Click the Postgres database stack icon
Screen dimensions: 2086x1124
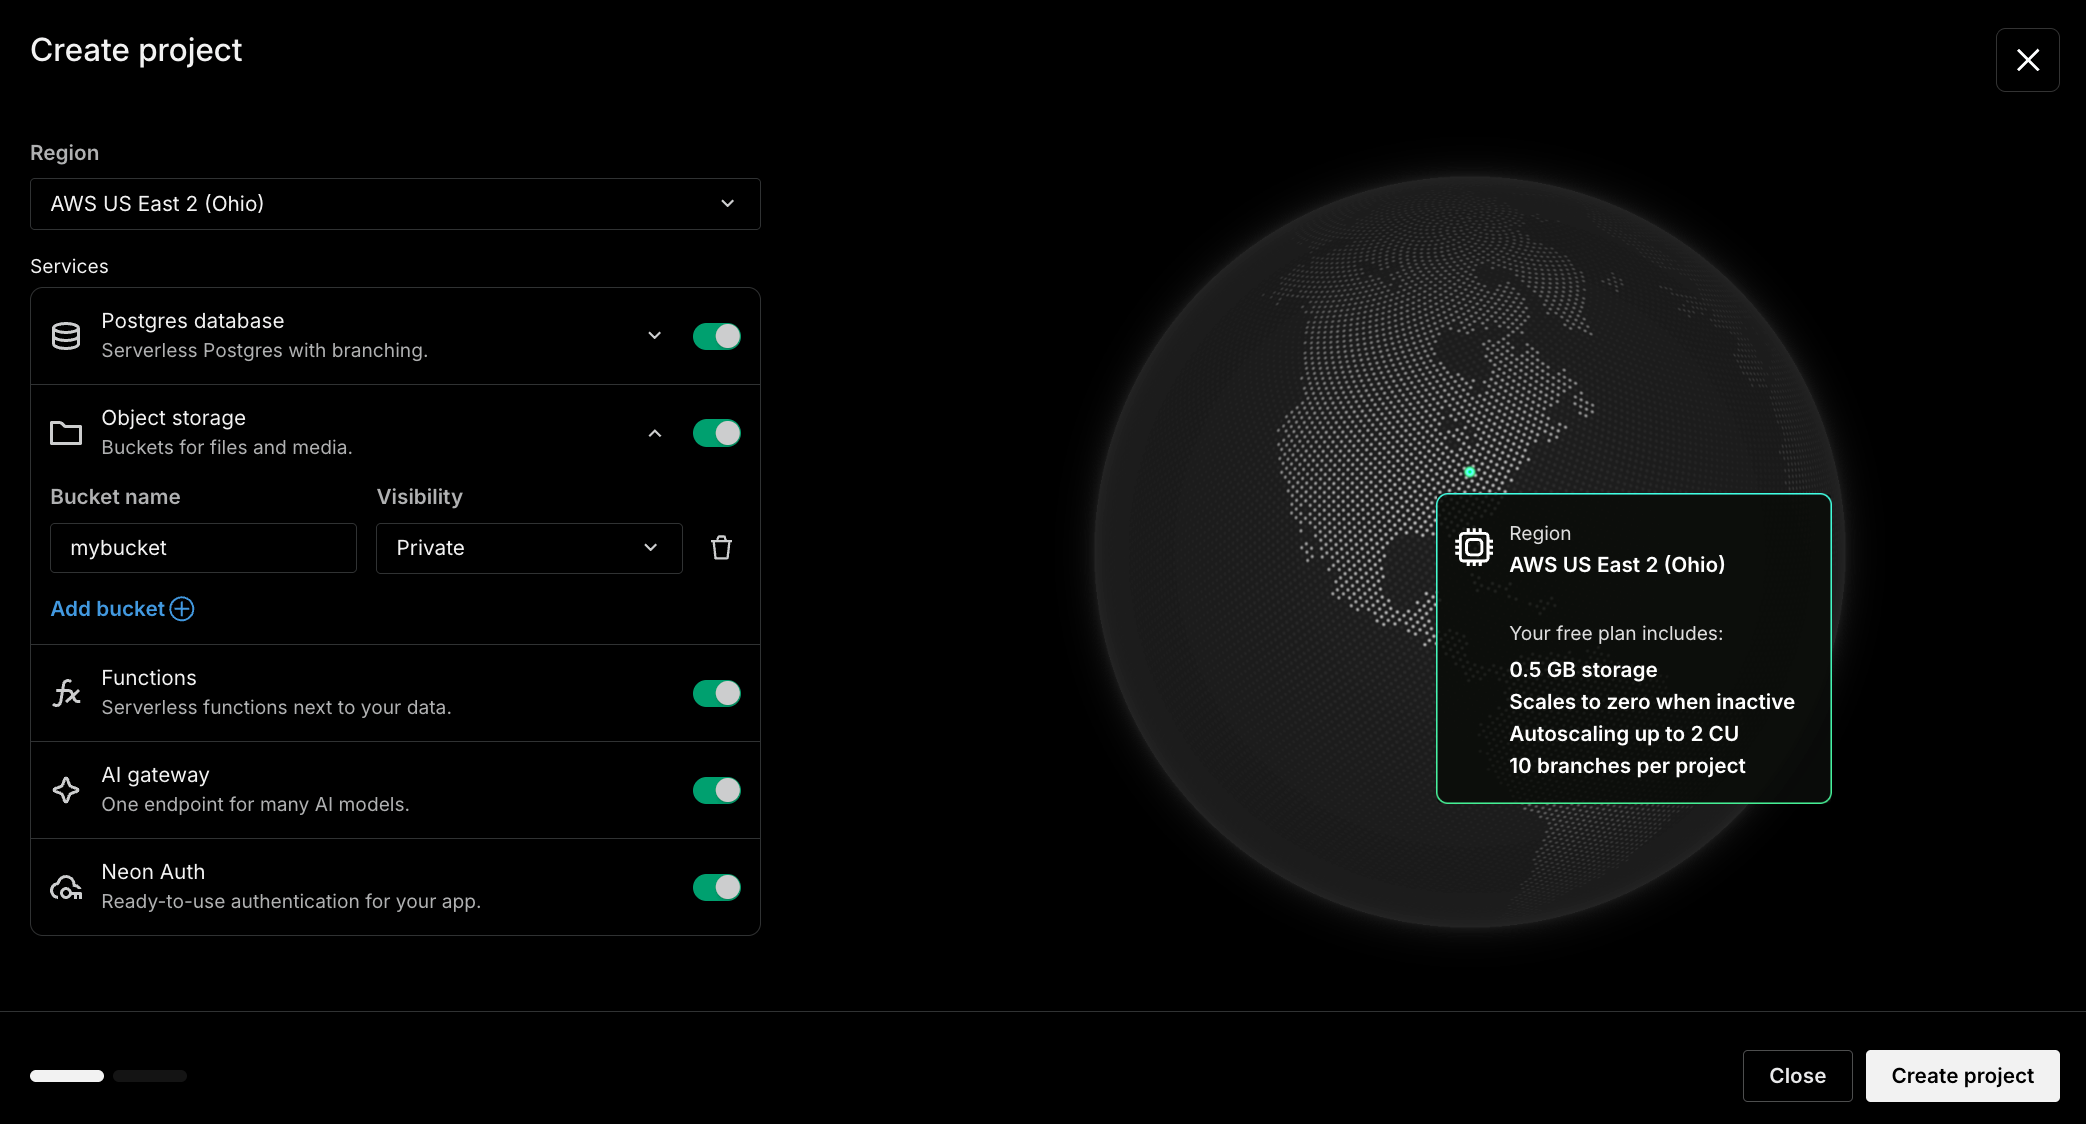(x=66, y=336)
